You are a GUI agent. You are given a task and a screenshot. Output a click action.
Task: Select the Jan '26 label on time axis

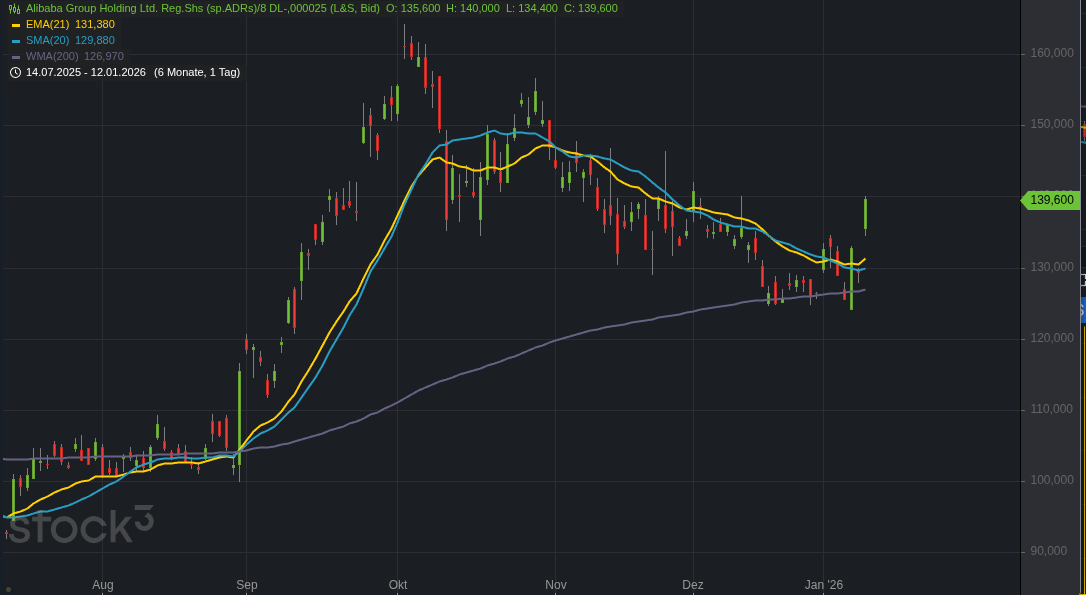(824, 585)
